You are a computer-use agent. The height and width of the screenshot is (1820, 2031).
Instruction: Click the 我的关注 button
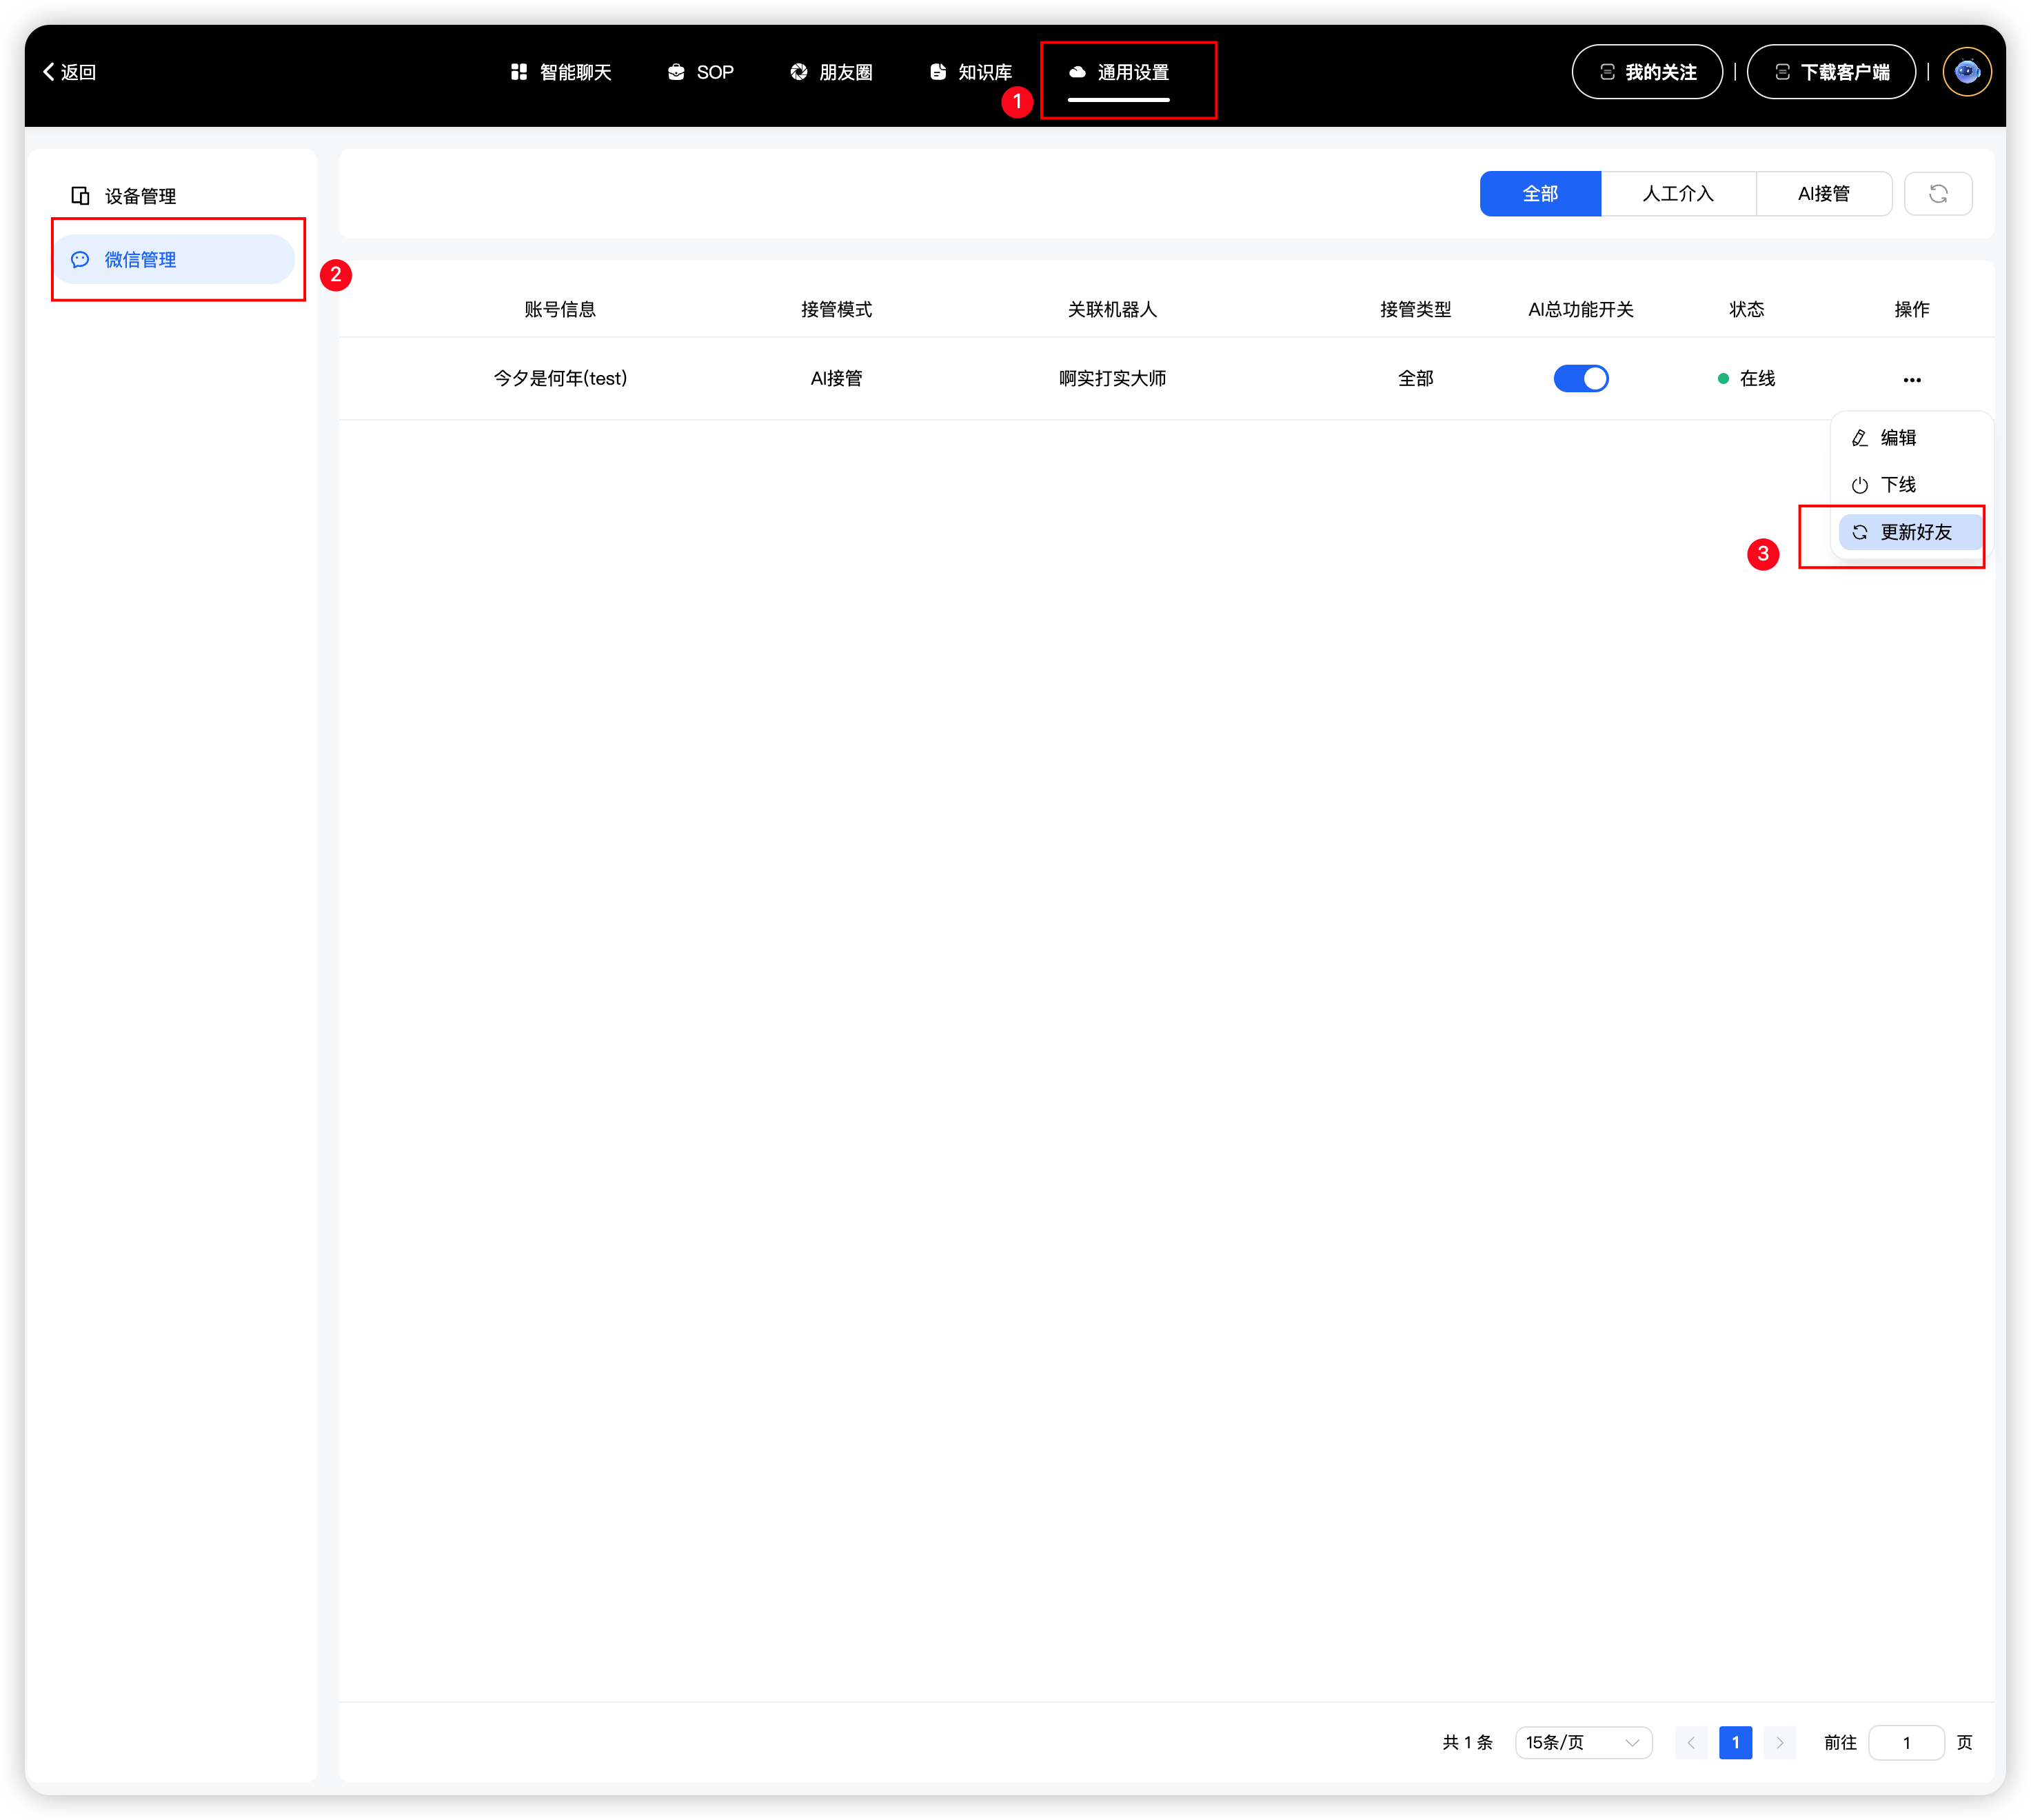click(x=1646, y=72)
